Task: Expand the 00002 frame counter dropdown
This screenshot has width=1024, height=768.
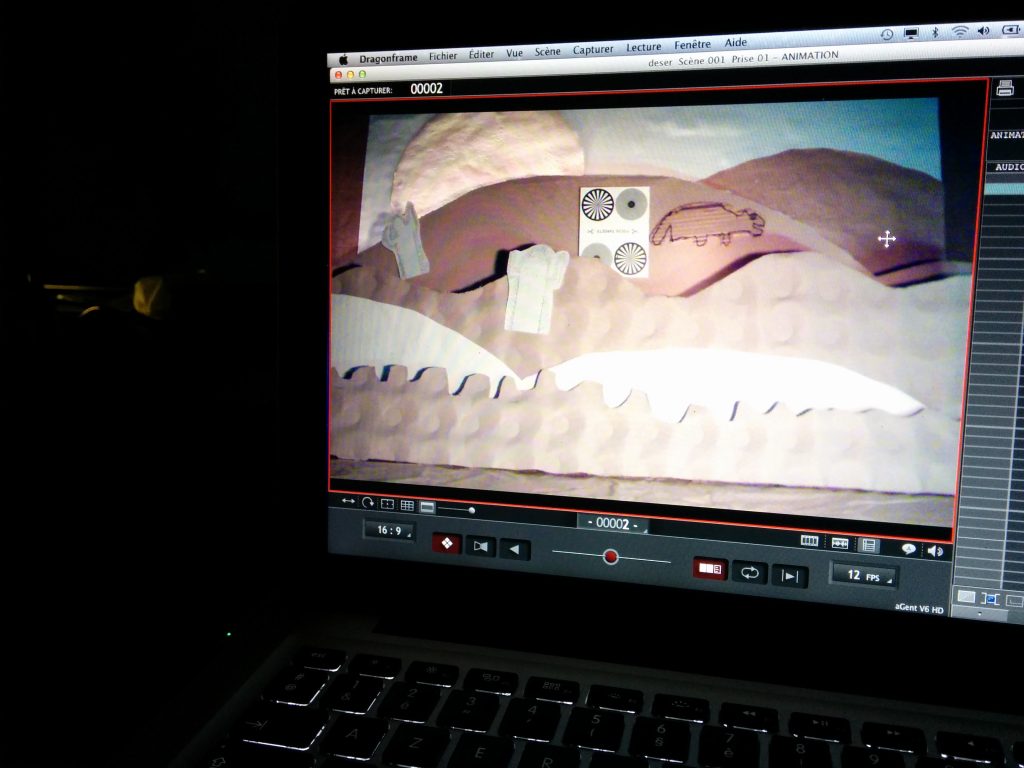Action: [x=612, y=524]
